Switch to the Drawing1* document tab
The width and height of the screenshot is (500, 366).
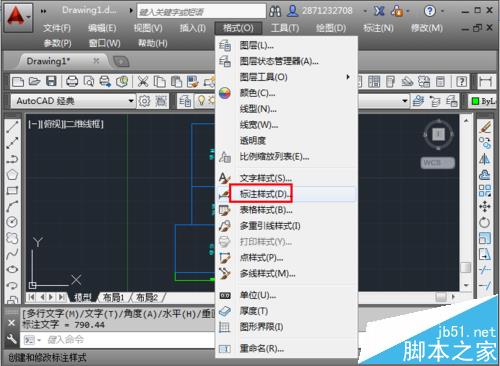pyautogui.click(x=63, y=61)
